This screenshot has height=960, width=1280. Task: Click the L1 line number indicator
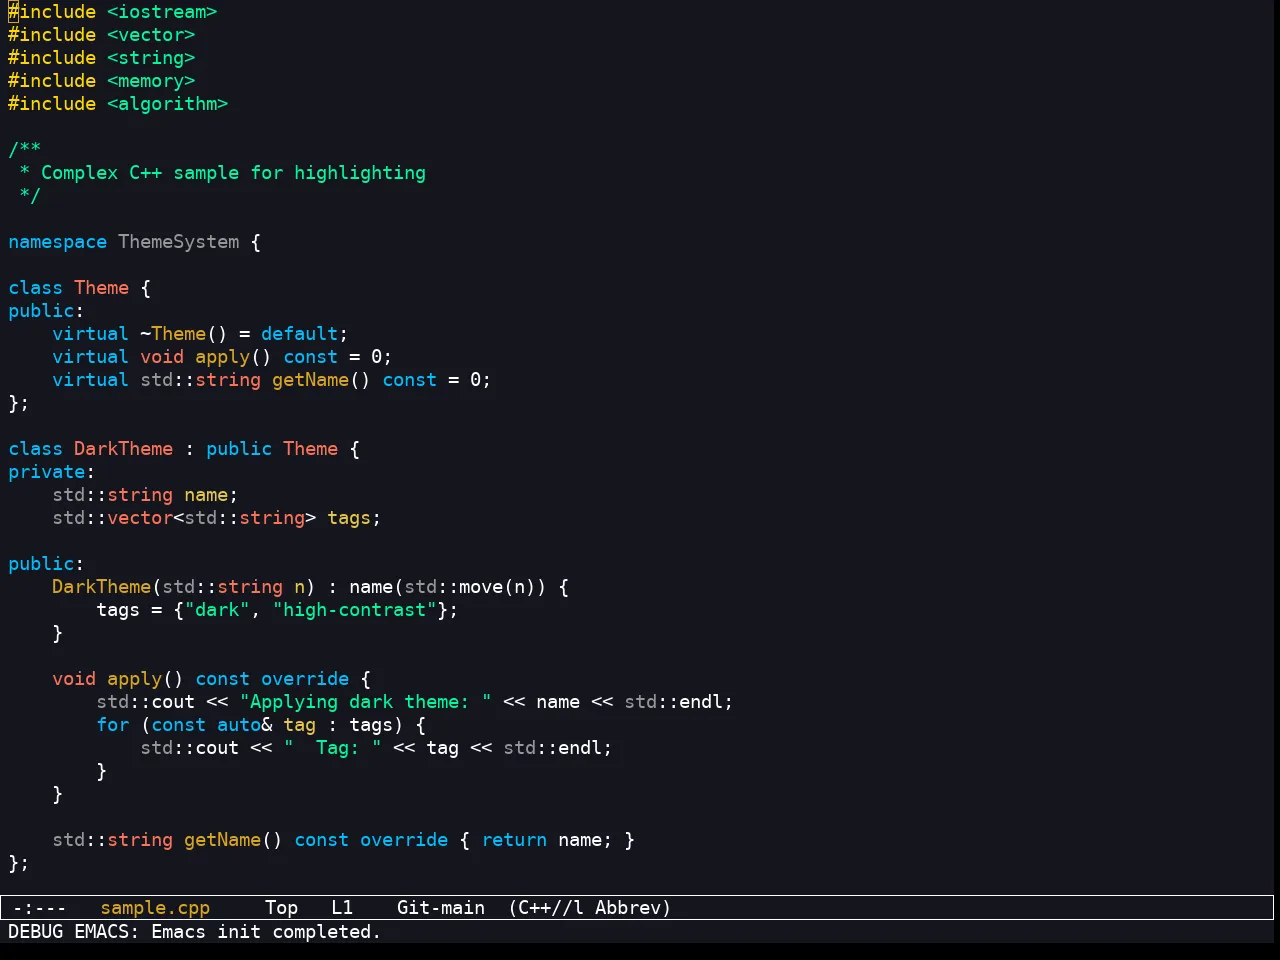[342, 908]
